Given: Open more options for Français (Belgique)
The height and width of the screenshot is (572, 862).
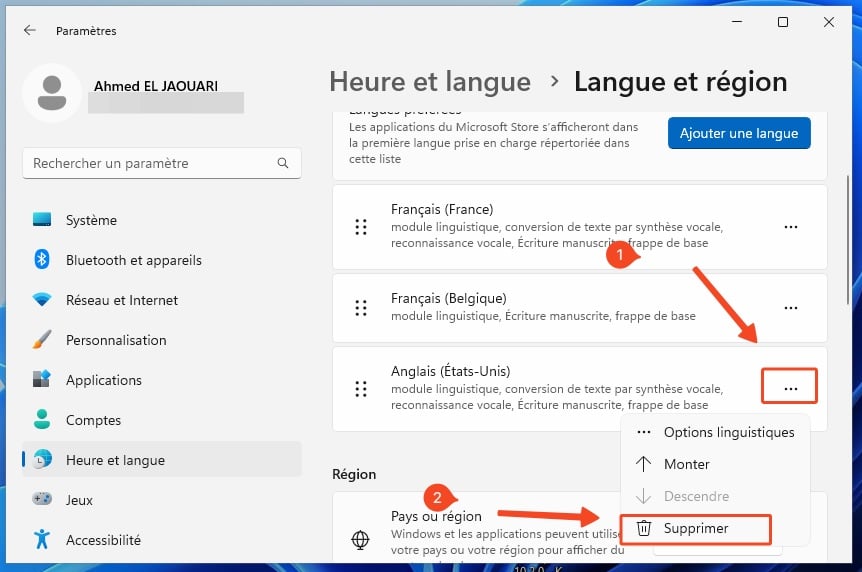Looking at the screenshot, I should (791, 307).
